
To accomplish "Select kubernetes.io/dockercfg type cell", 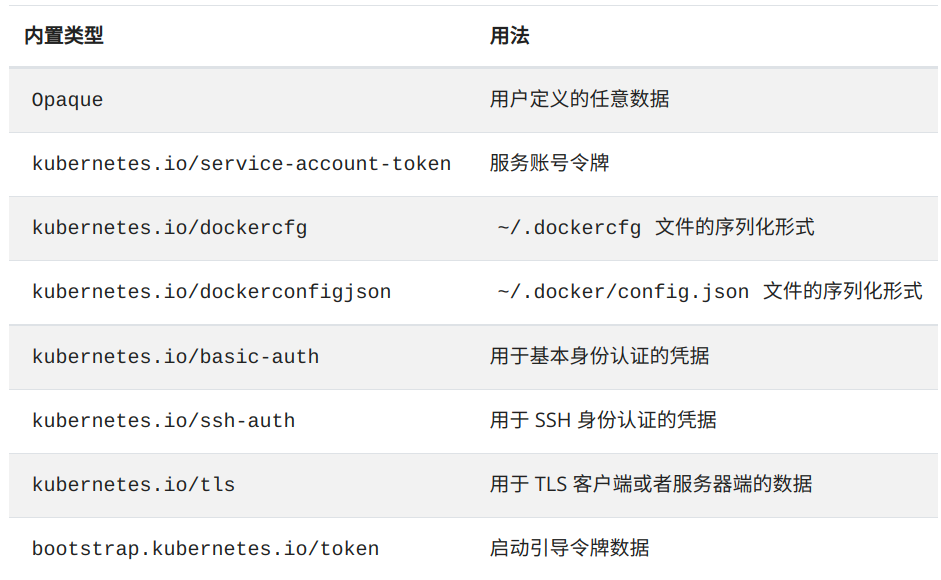I will [x=169, y=228].
